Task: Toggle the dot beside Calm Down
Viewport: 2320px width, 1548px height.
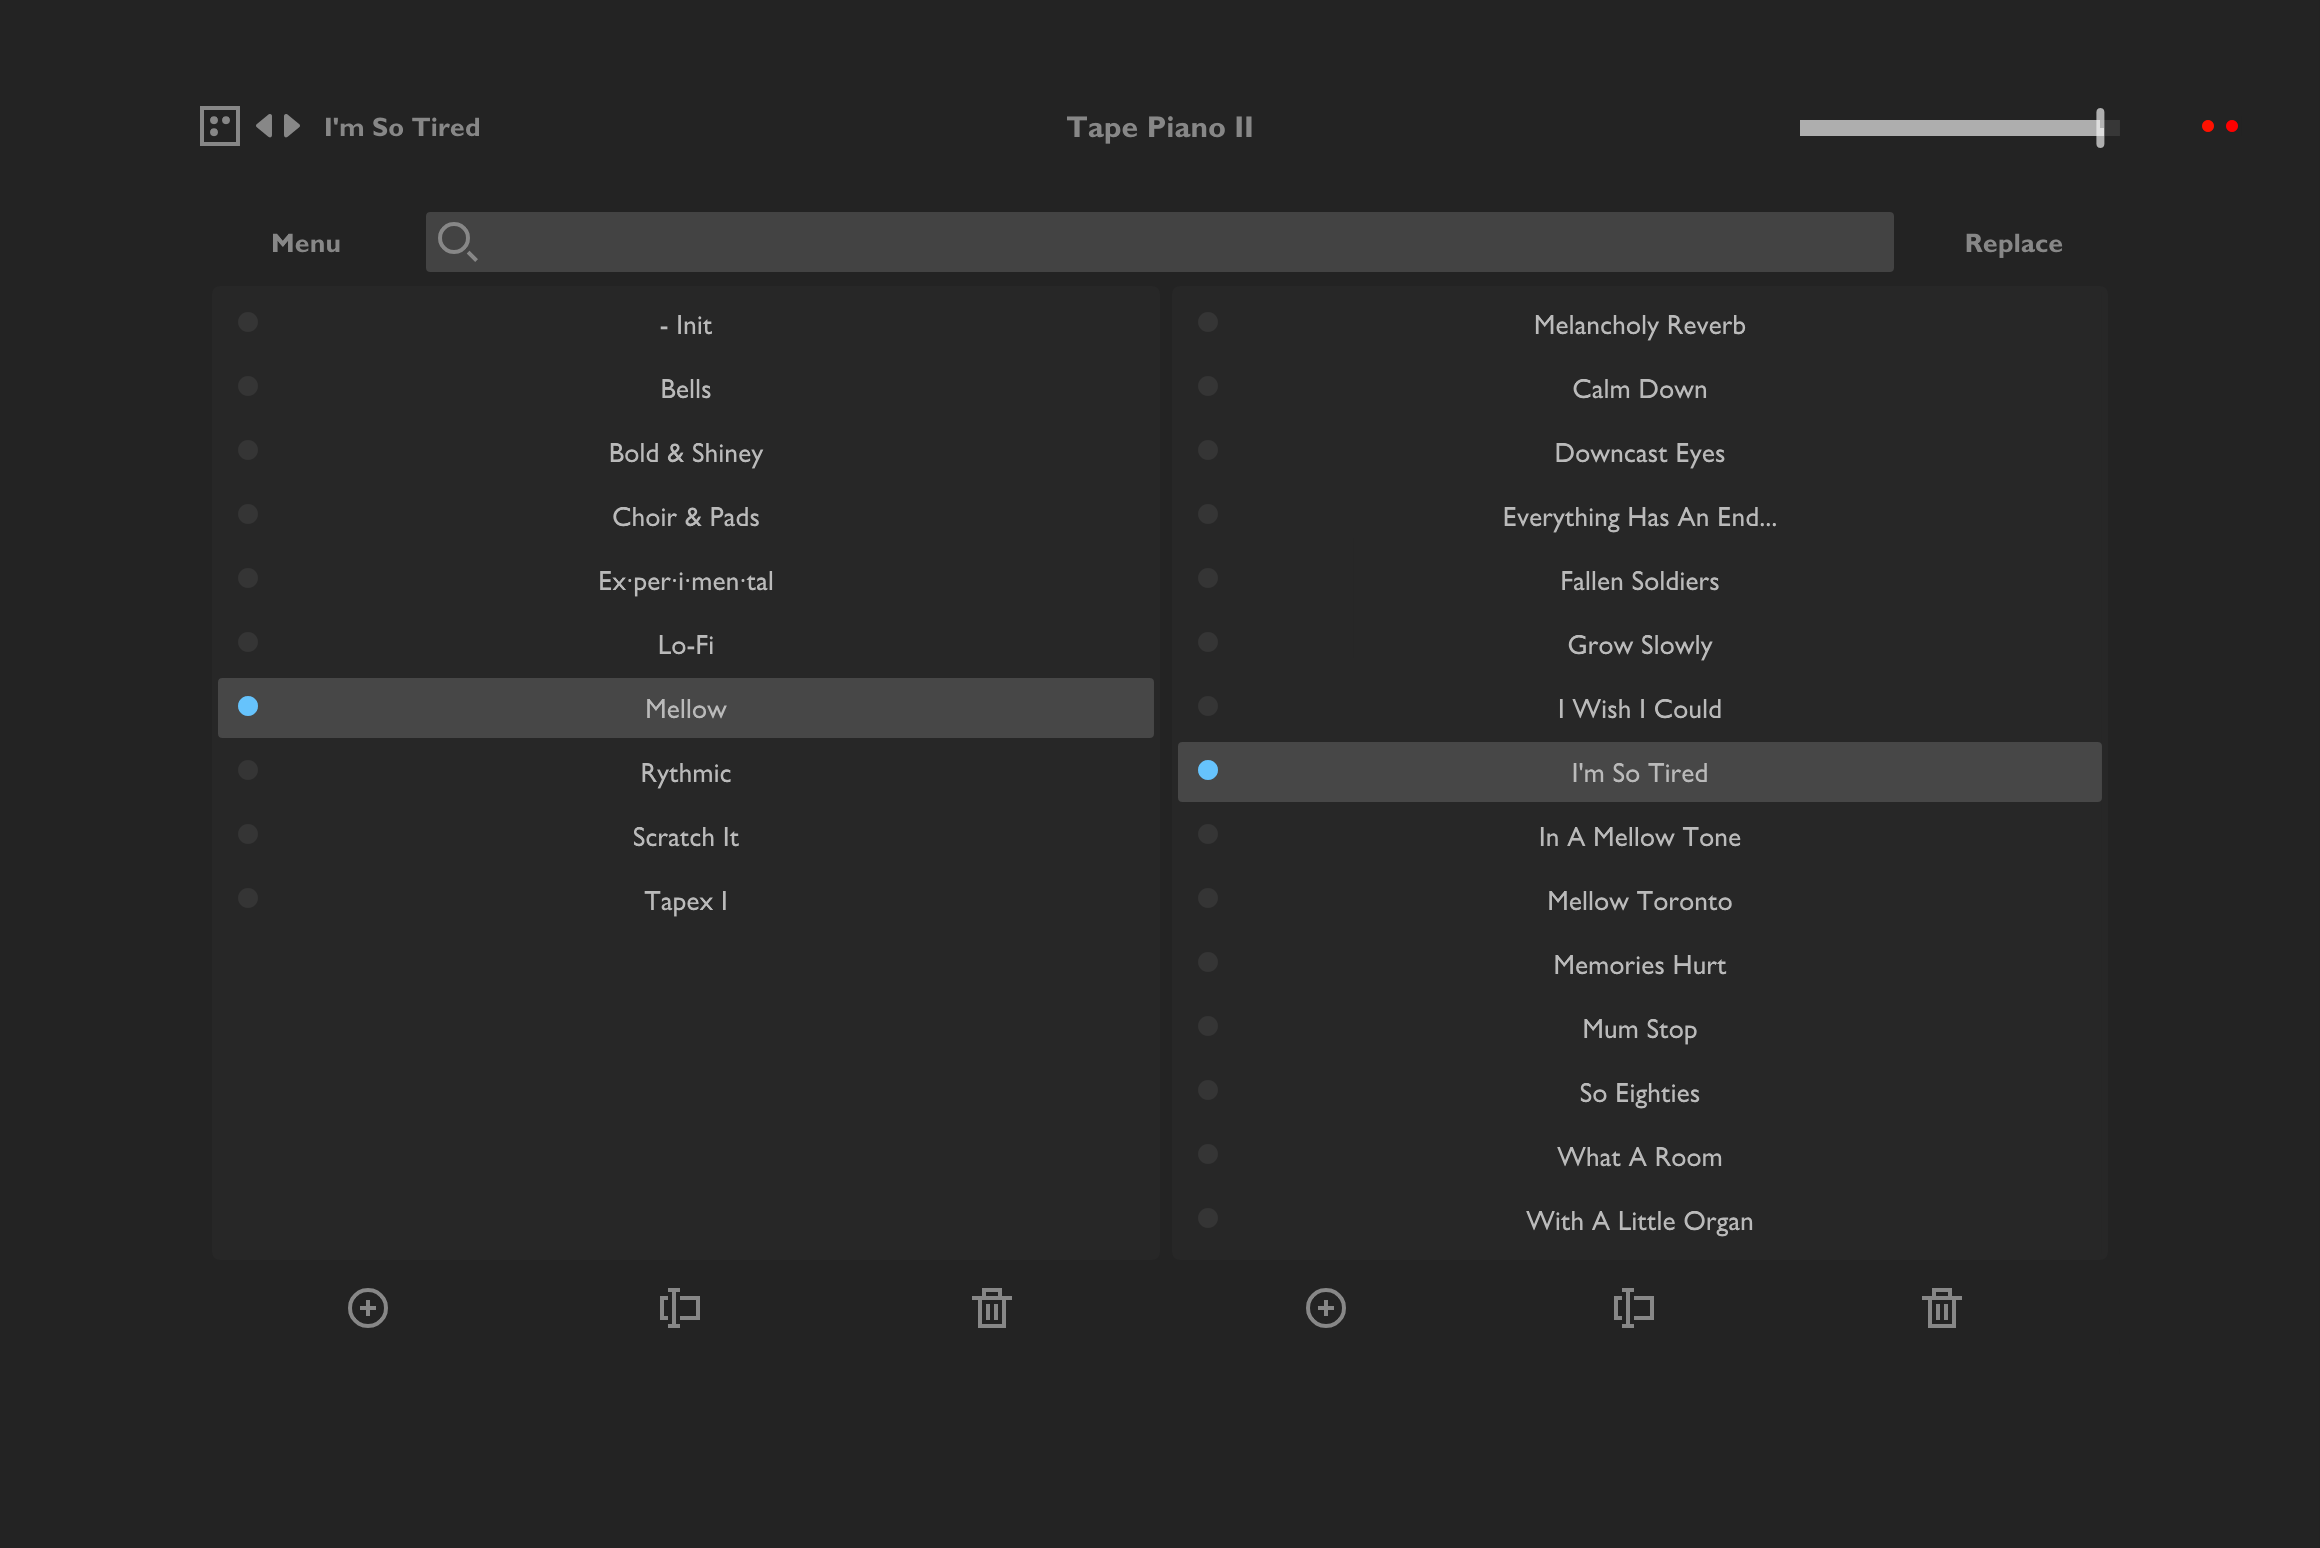Action: [1208, 386]
